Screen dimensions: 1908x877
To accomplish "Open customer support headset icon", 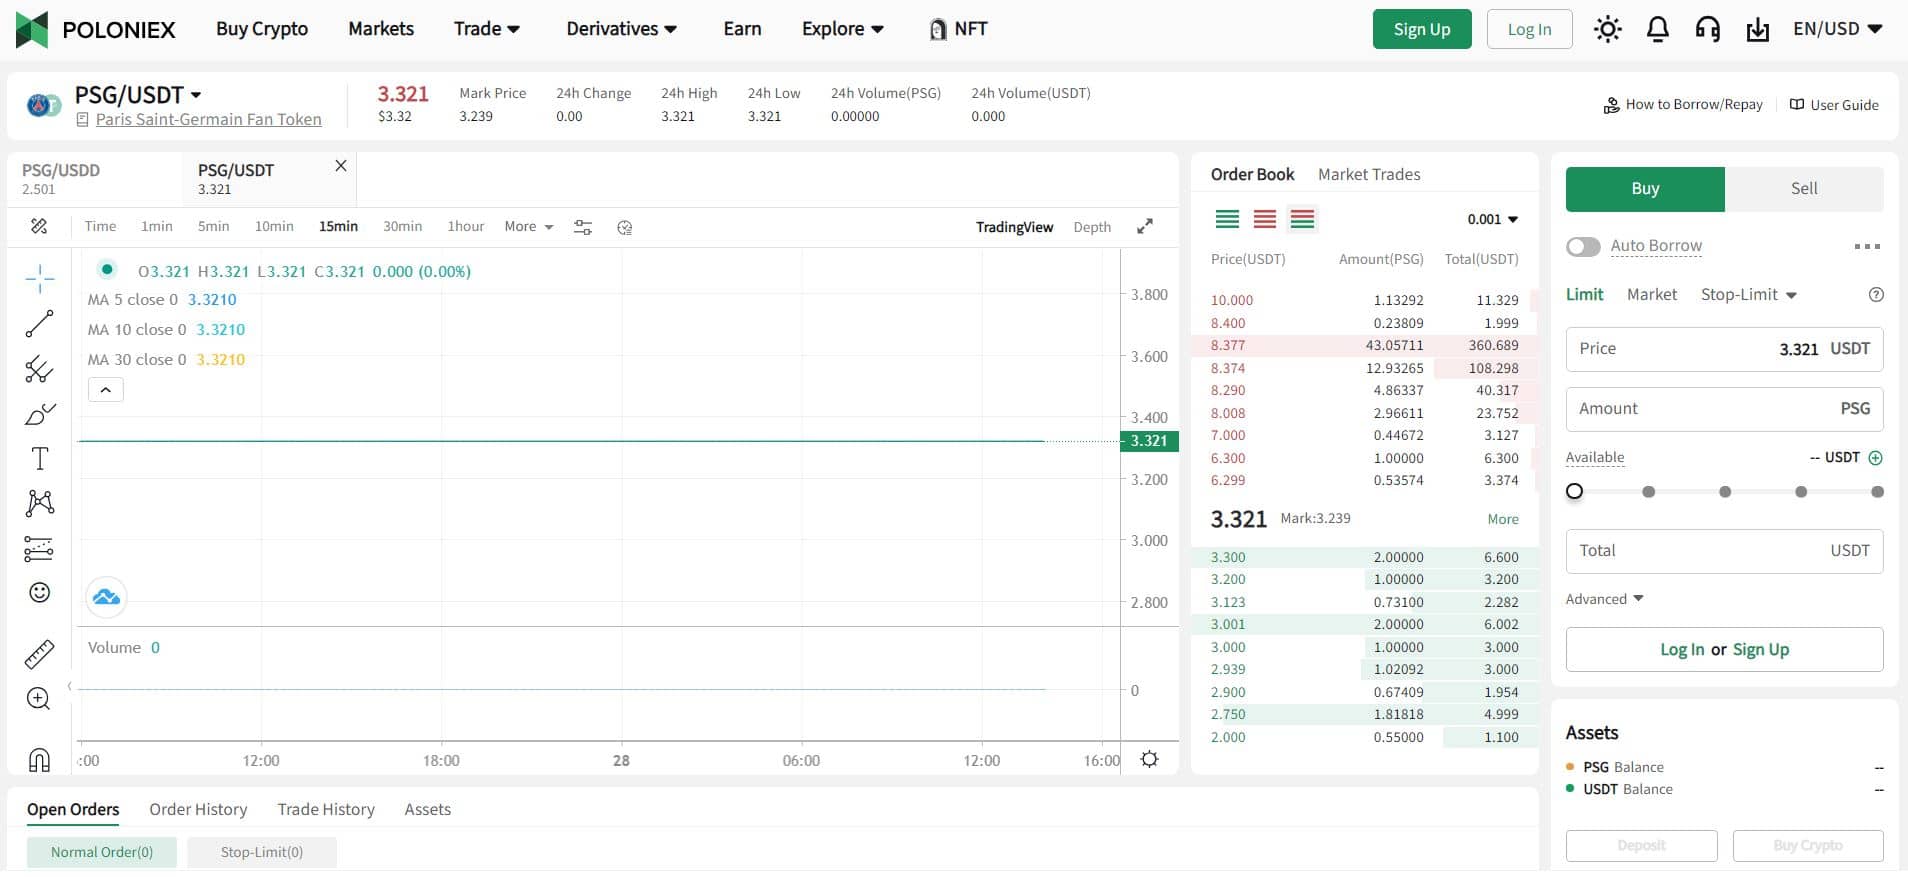I will (1707, 29).
